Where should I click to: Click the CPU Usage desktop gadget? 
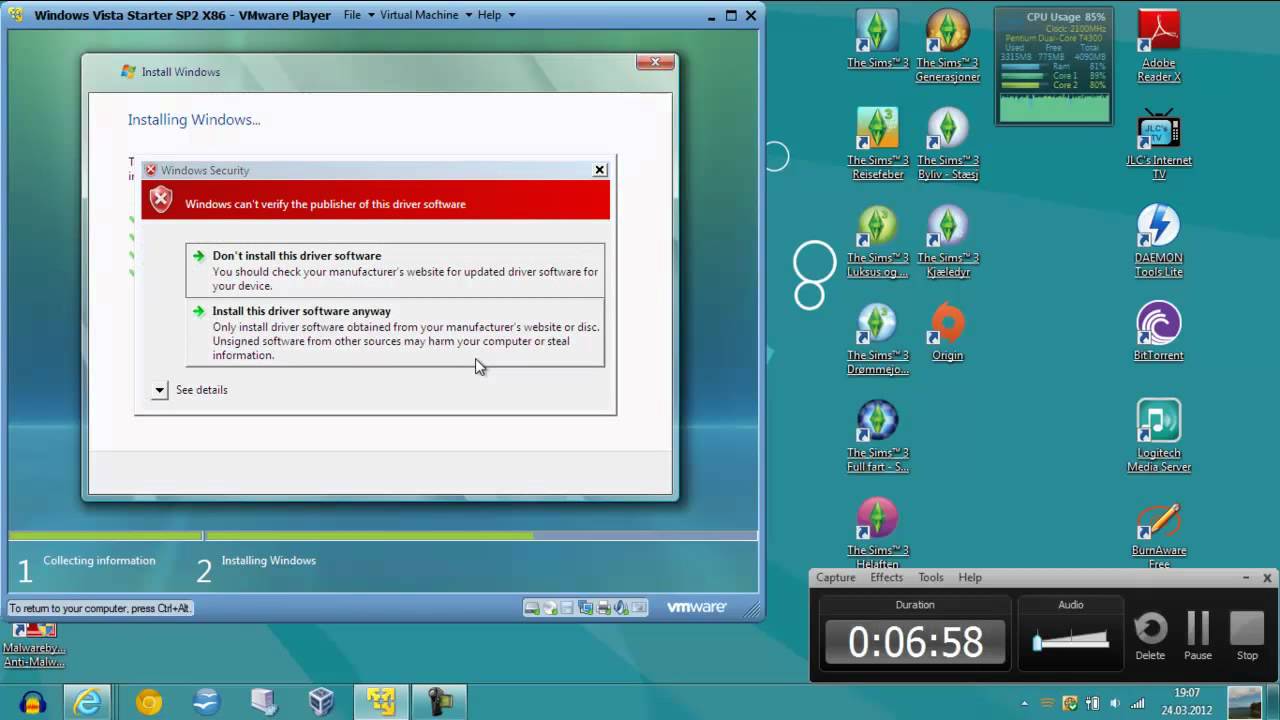point(1054,66)
